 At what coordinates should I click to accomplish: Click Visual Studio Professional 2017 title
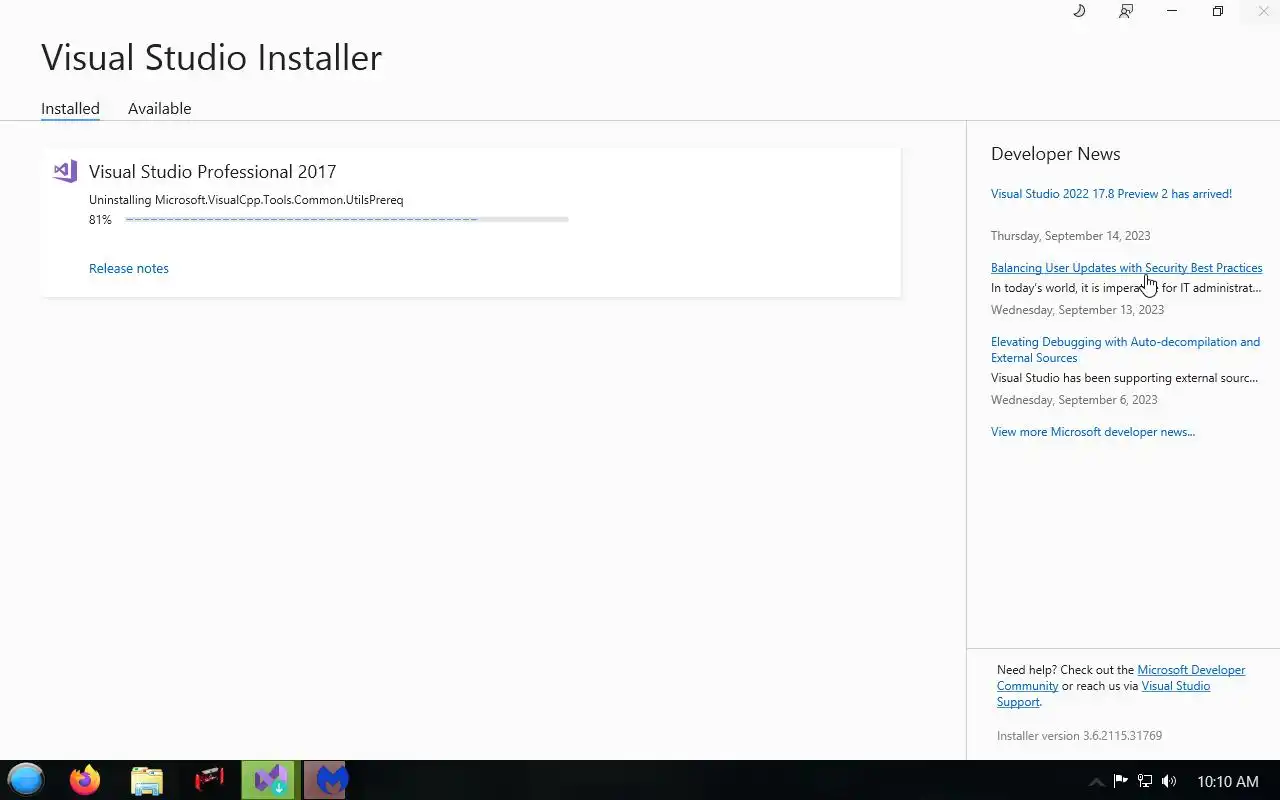[x=212, y=172]
